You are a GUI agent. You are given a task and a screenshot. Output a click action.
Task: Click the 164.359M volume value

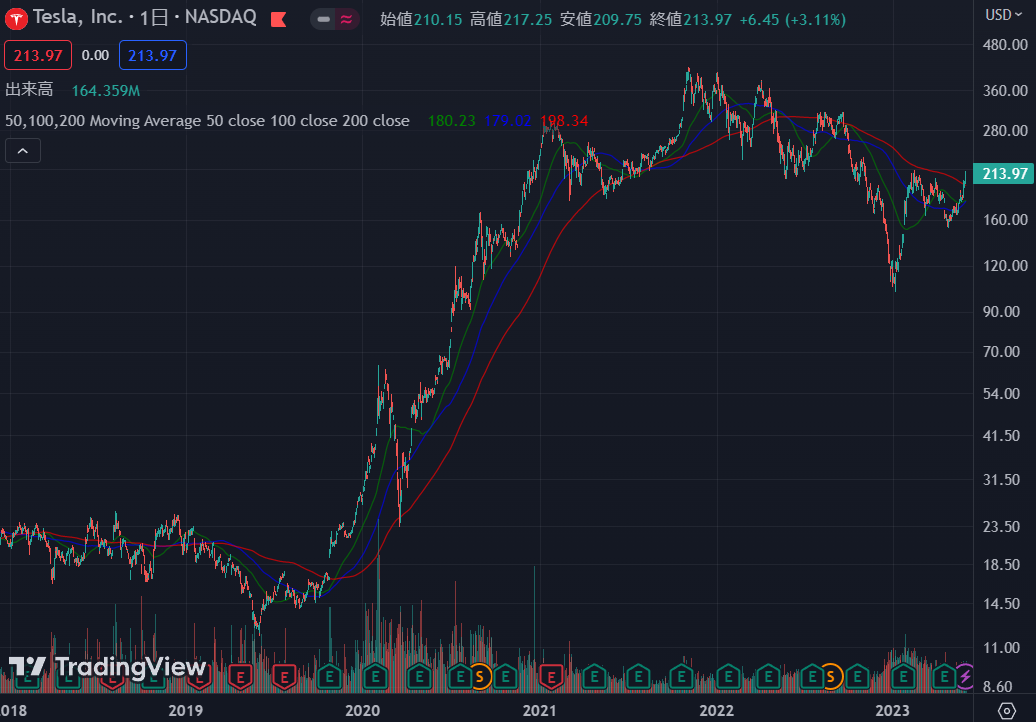pos(106,90)
